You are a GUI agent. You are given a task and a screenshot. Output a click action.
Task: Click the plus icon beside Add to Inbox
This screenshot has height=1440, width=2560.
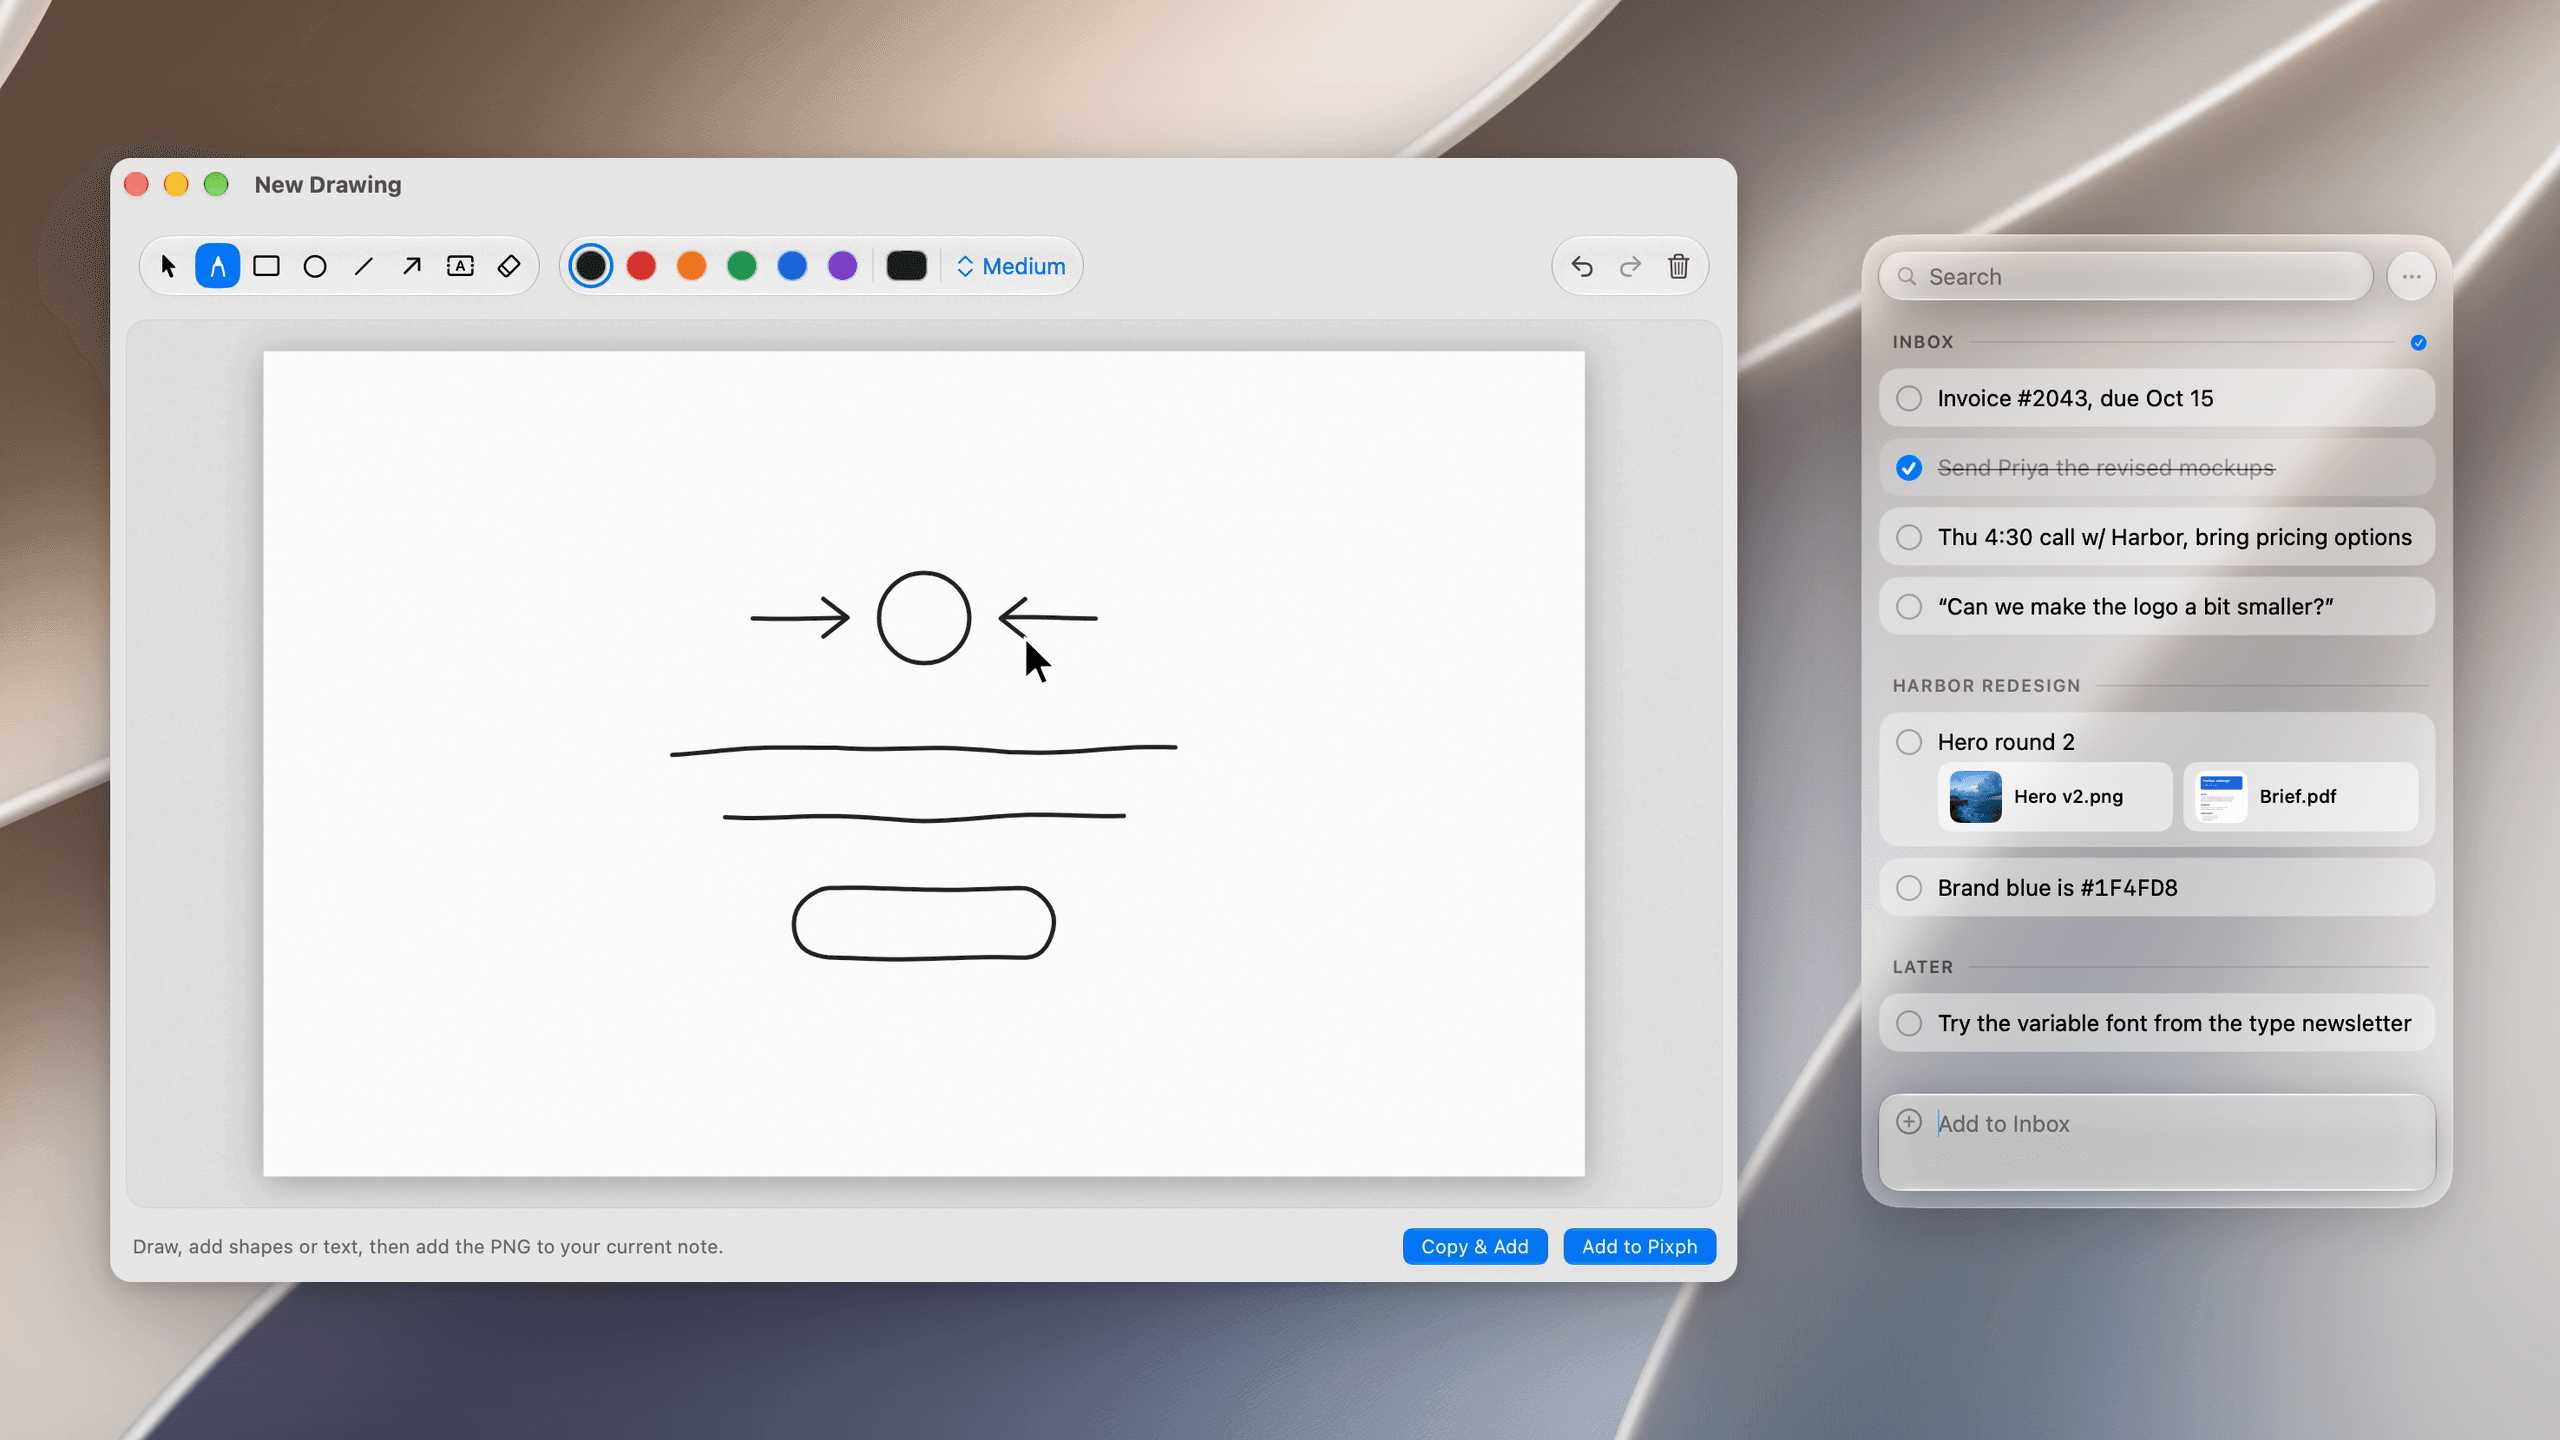1909,1122
